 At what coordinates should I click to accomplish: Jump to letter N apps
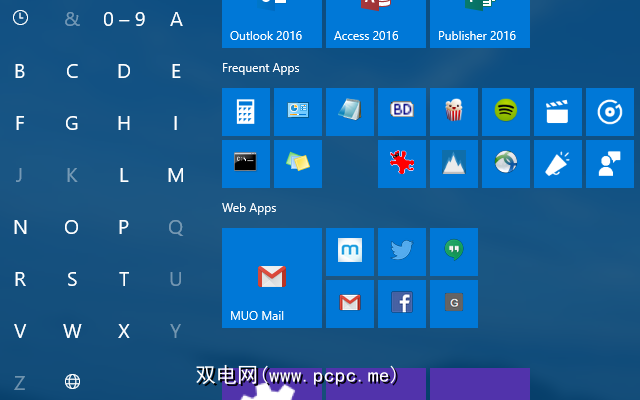click(x=20, y=227)
